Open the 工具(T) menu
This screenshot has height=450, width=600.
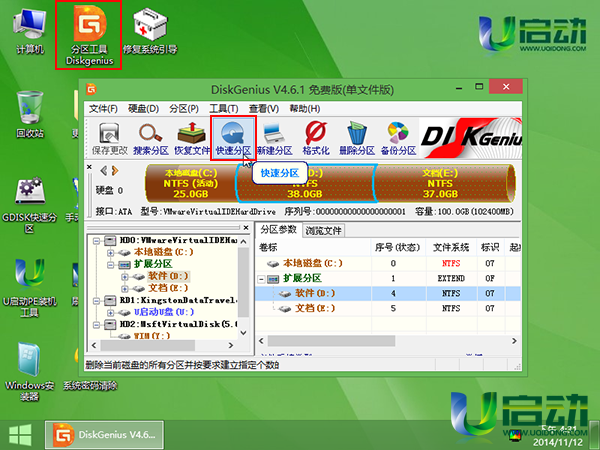tap(224, 109)
